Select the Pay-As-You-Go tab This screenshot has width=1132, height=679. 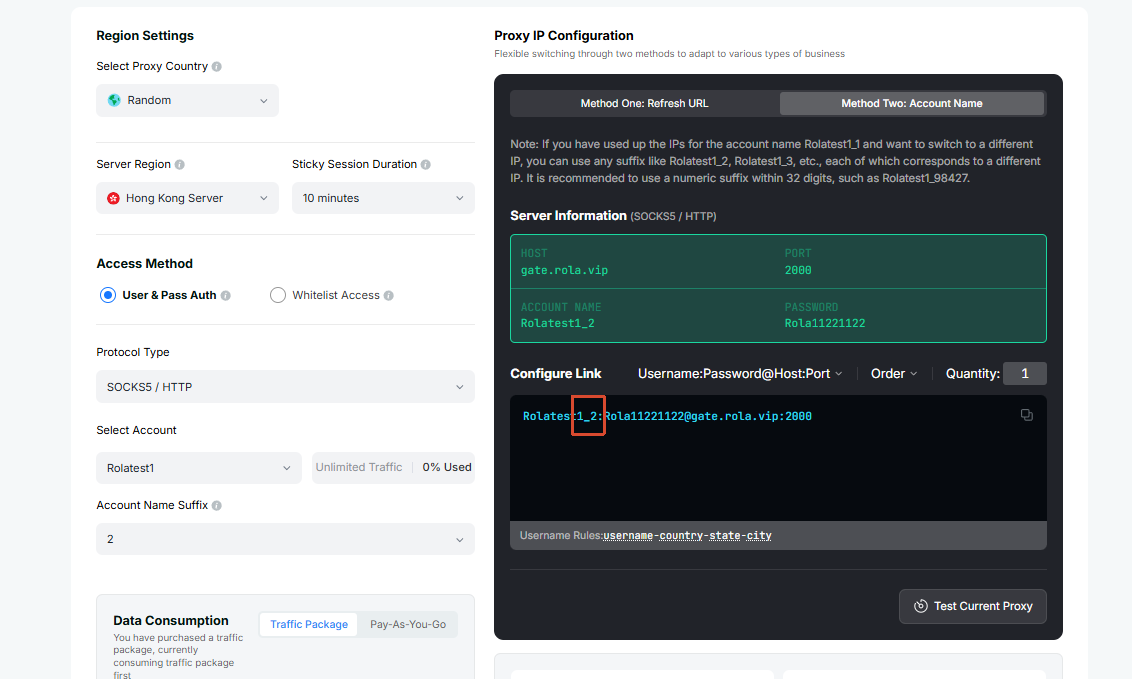click(408, 624)
